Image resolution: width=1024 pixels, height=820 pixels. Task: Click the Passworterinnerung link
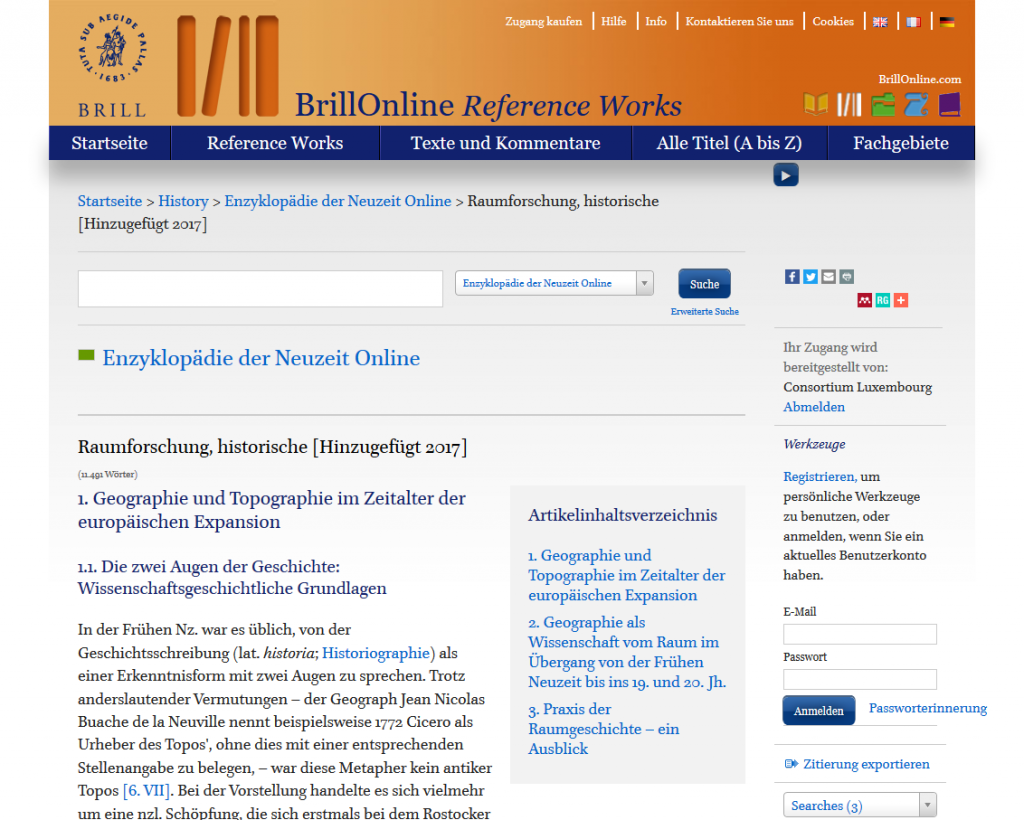click(927, 708)
